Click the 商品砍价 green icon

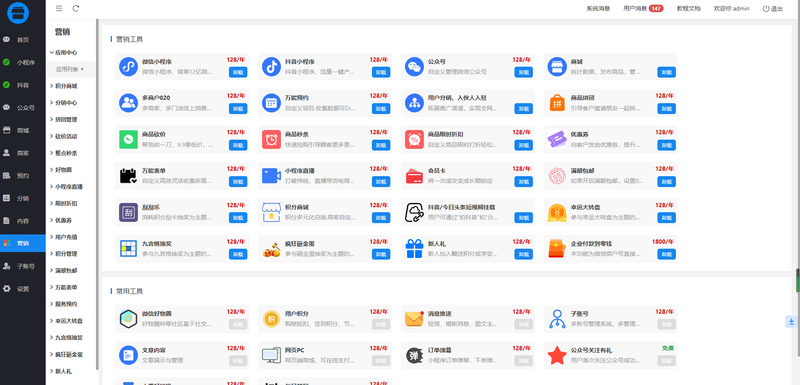pos(129,139)
